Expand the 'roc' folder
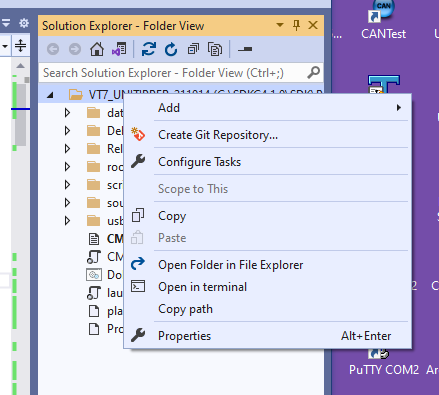 click(x=67, y=166)
